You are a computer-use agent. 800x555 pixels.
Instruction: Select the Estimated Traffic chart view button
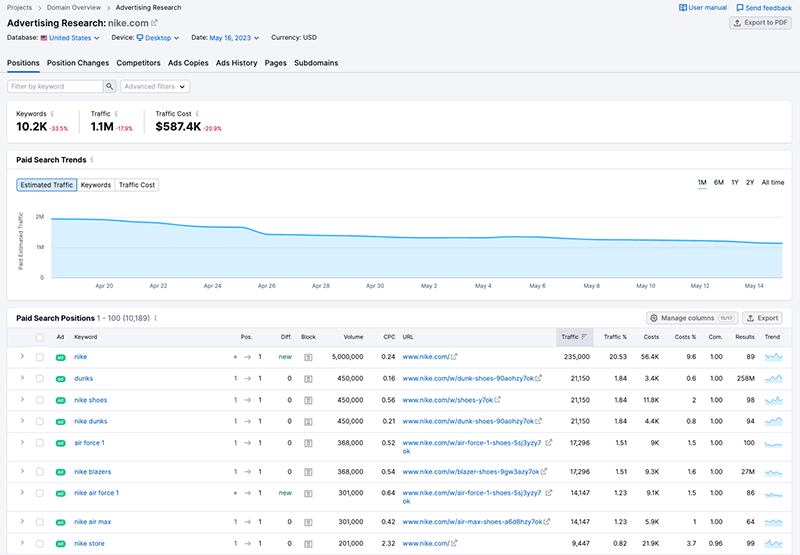pyautogui.click(x=46, y=185)
